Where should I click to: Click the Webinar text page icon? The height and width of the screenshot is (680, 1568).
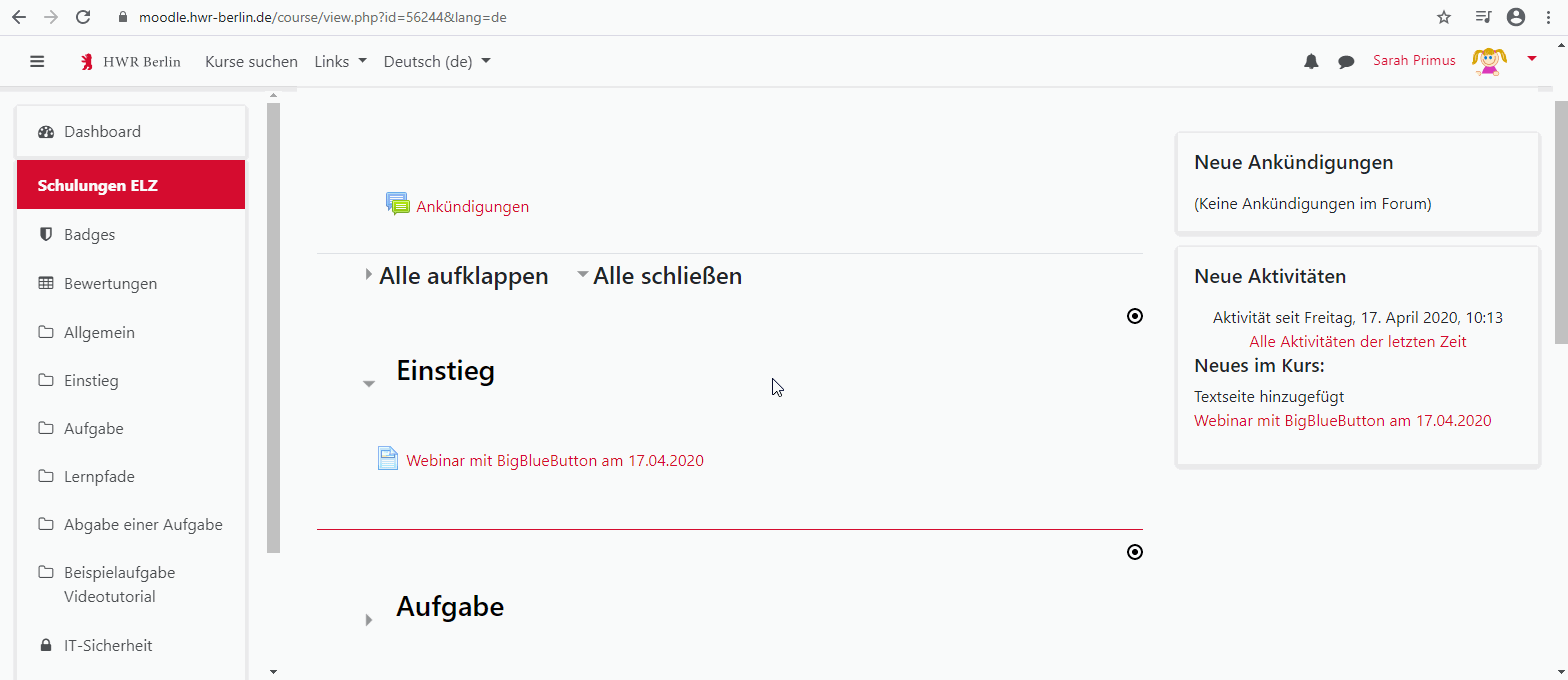(x=387, y=458)
